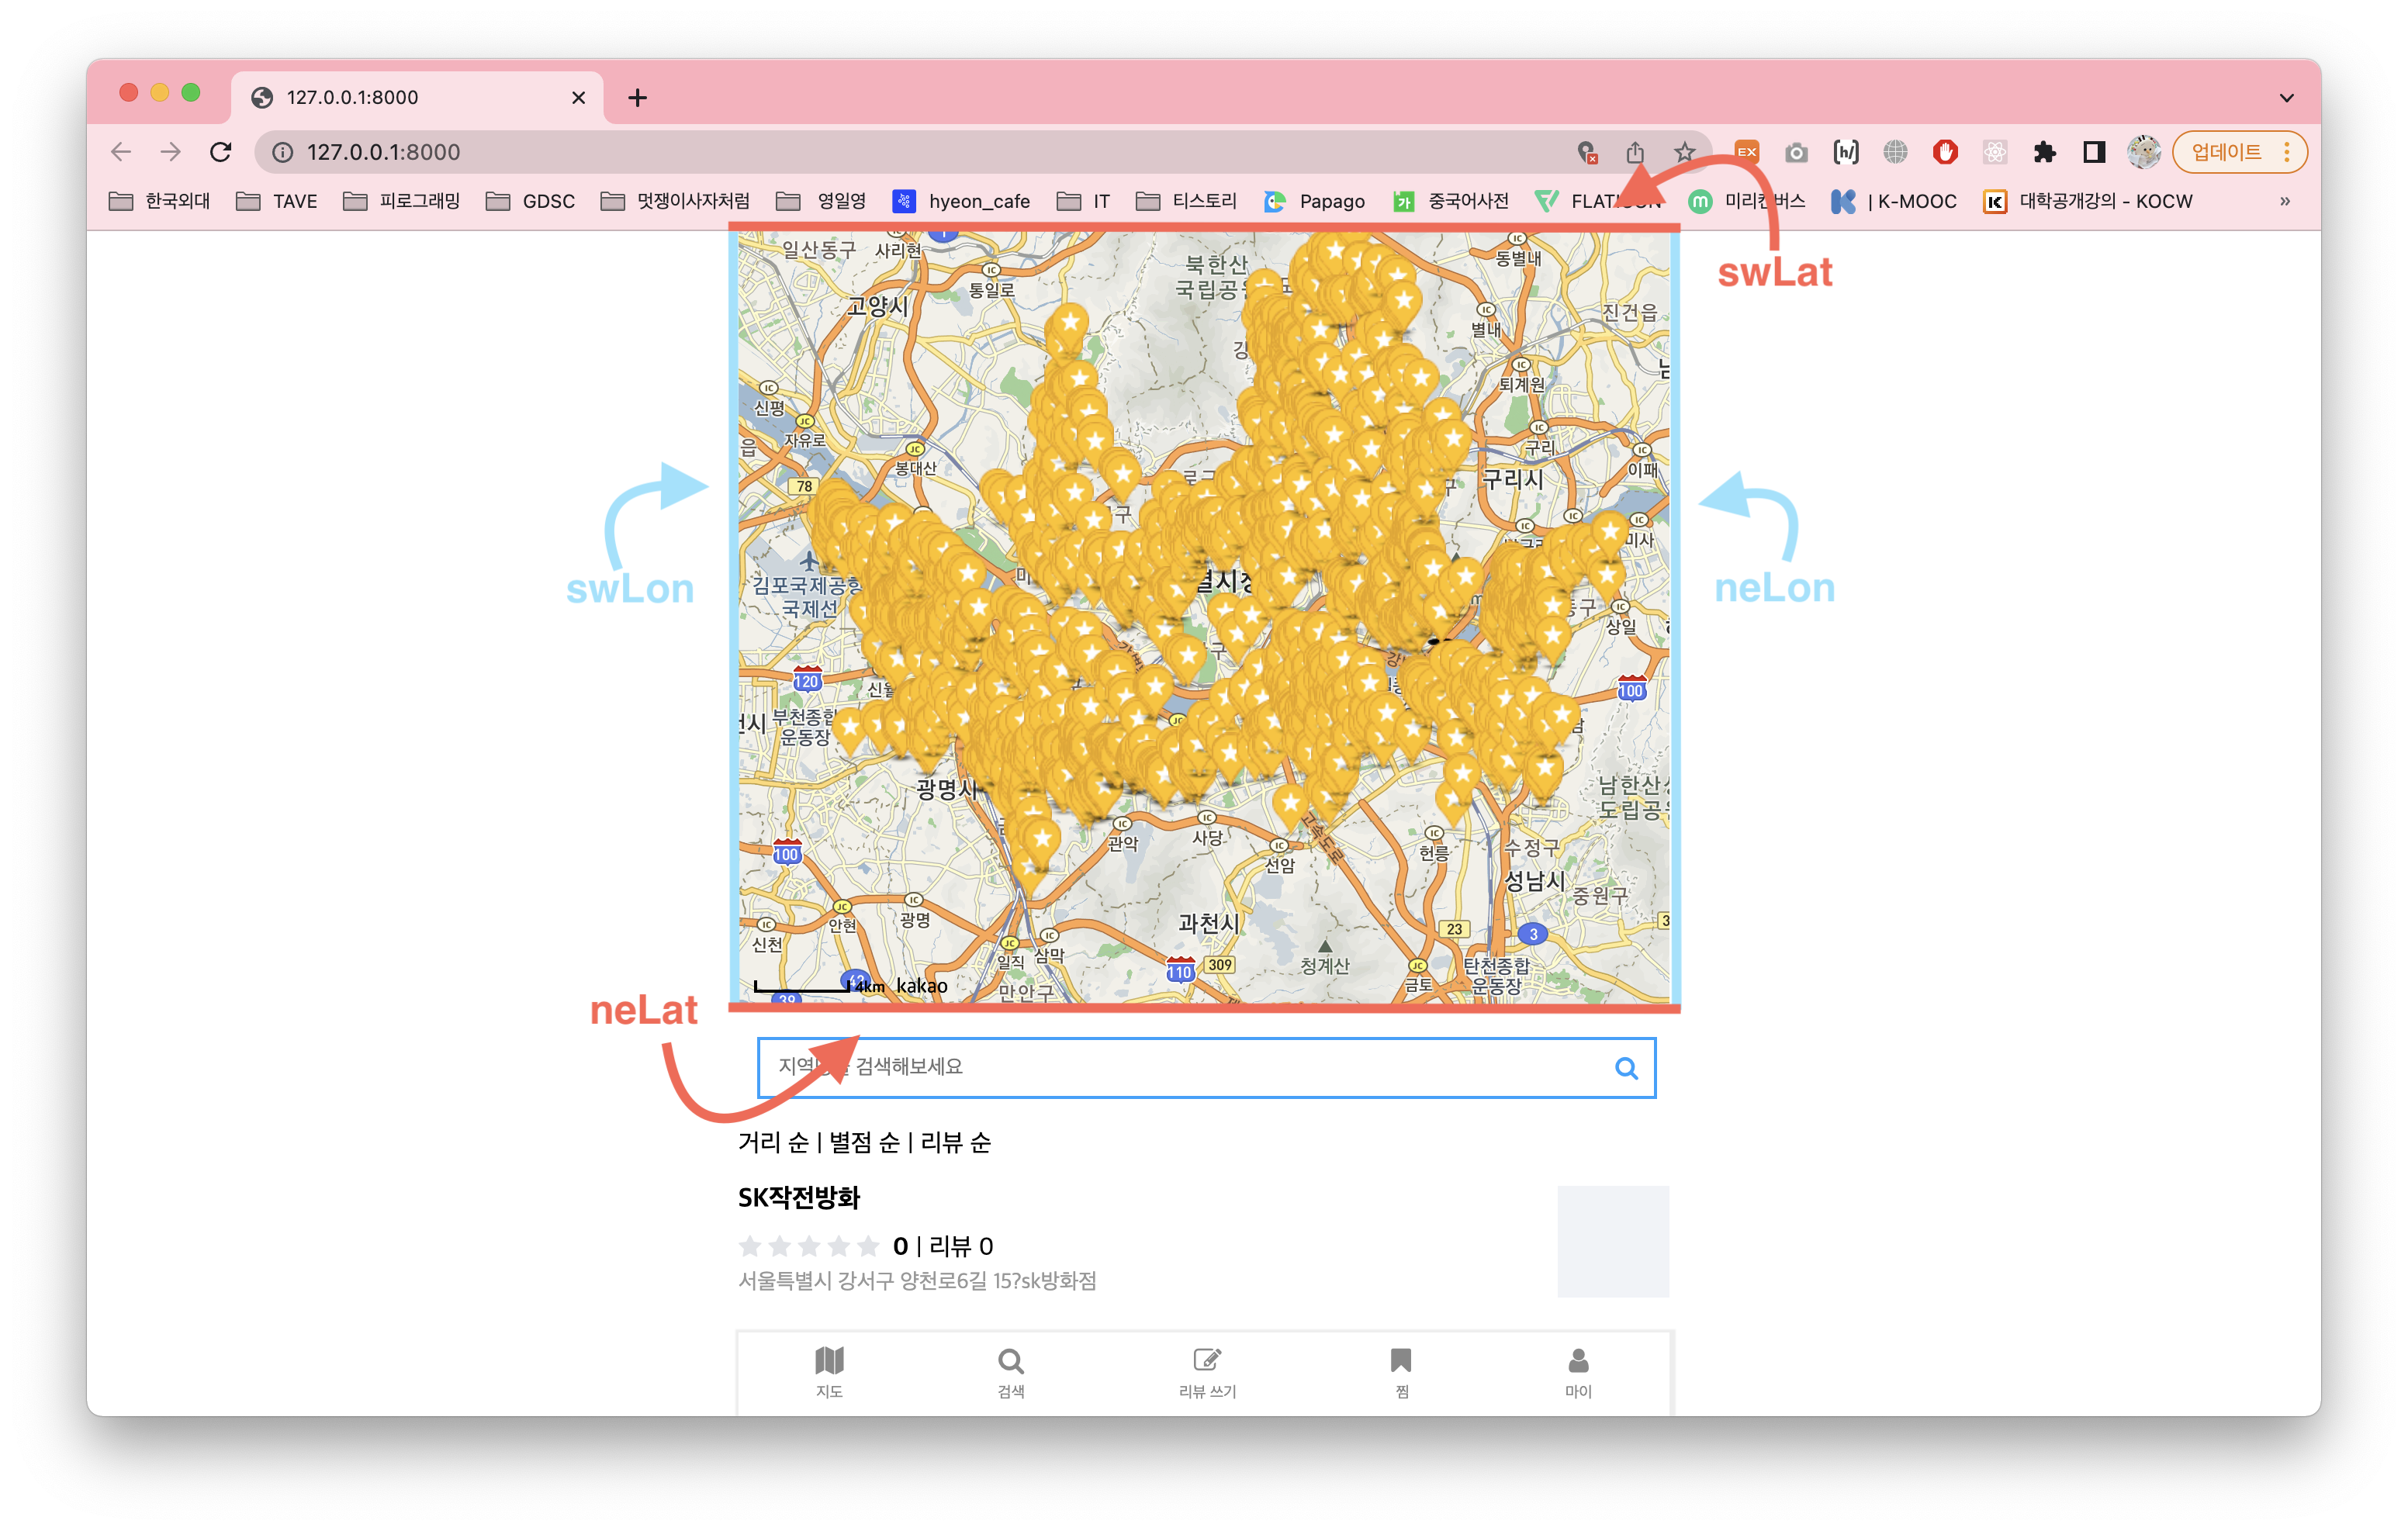This screenshot has height=1531, width=2408.
Task: Bookmark this page with star icon
Action: [x=1685, y=152]
